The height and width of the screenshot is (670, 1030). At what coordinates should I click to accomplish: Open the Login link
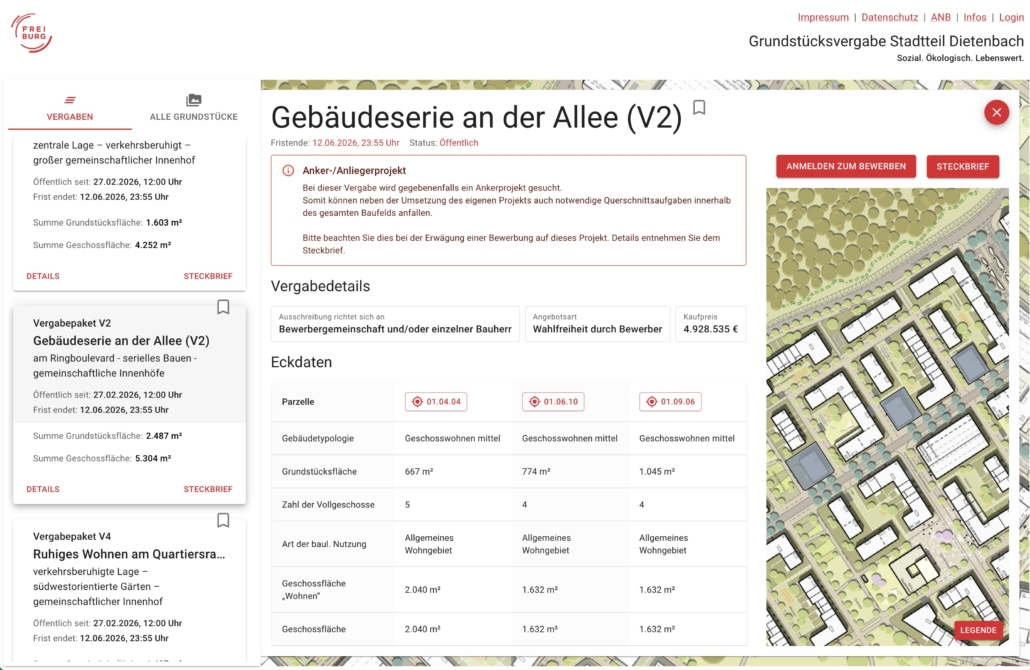point(1011,17)
